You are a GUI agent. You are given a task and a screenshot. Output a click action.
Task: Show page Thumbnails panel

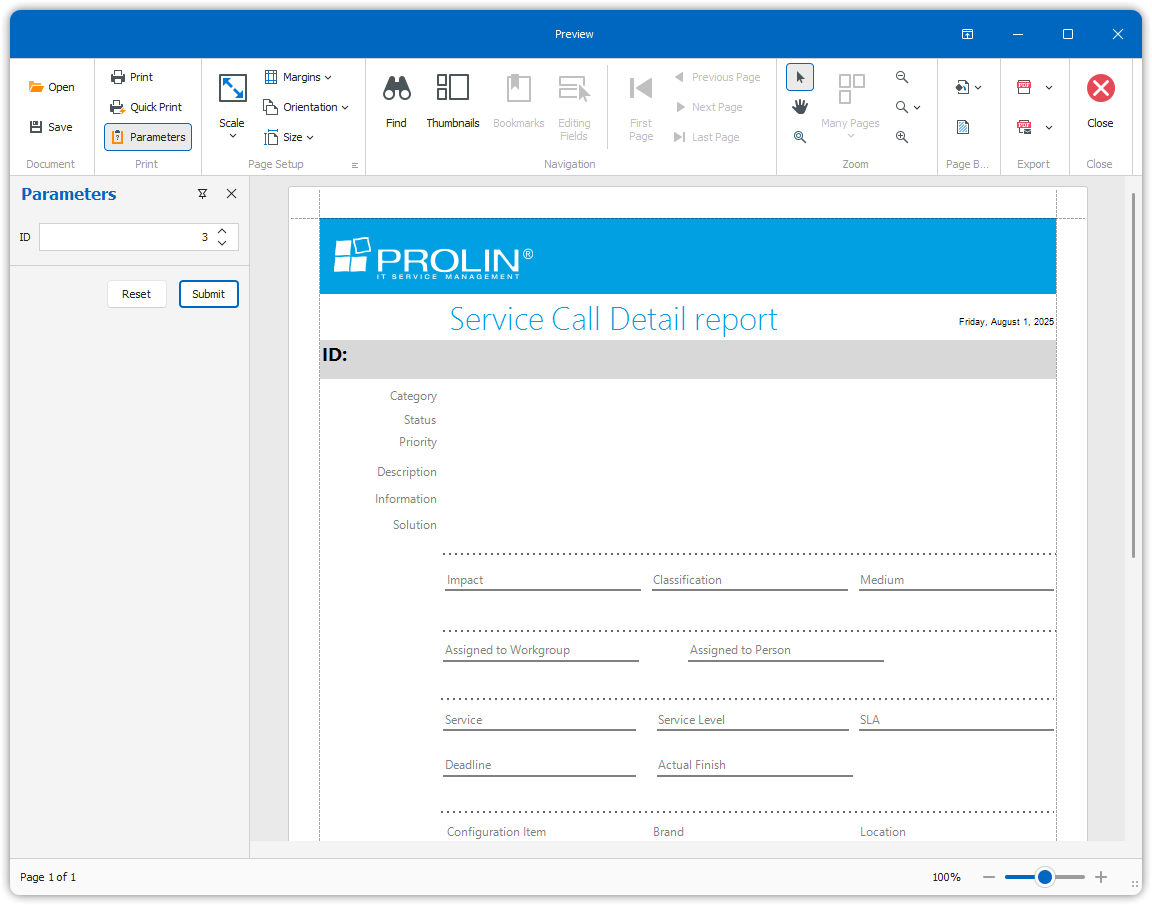[x=453, y=101]
